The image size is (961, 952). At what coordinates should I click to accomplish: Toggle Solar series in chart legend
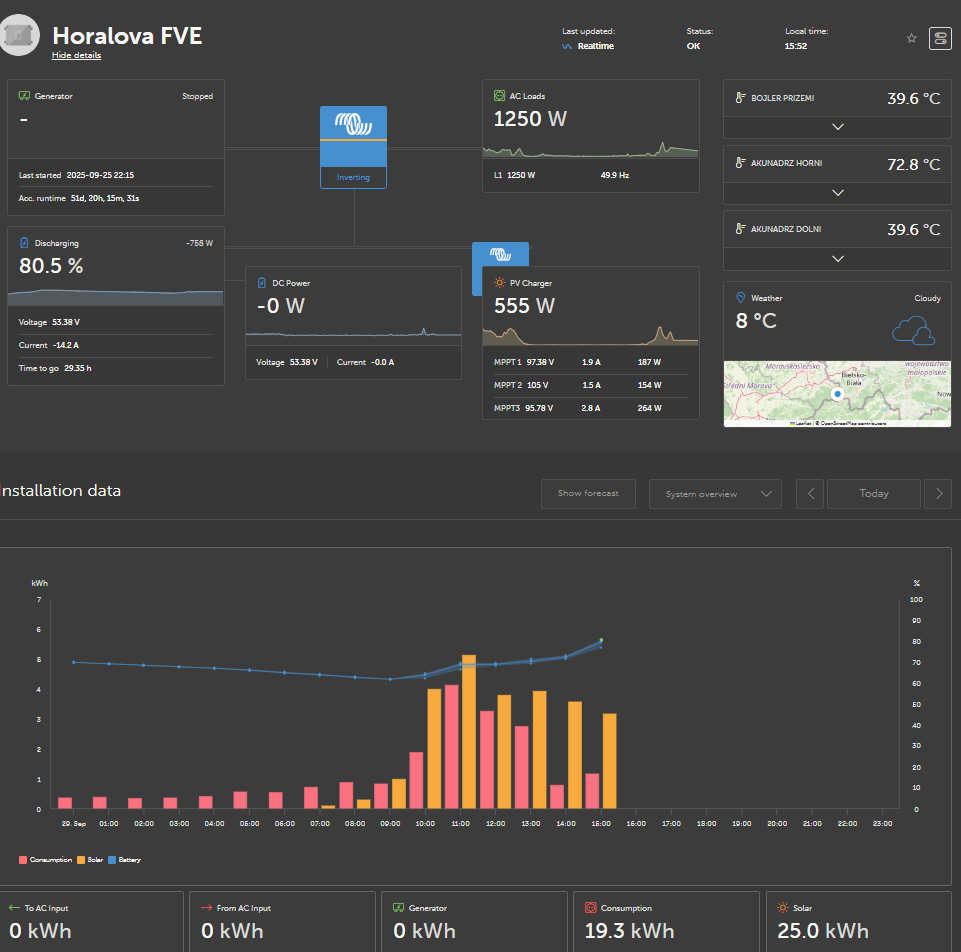pyautogui.click(x=90, y=859)
